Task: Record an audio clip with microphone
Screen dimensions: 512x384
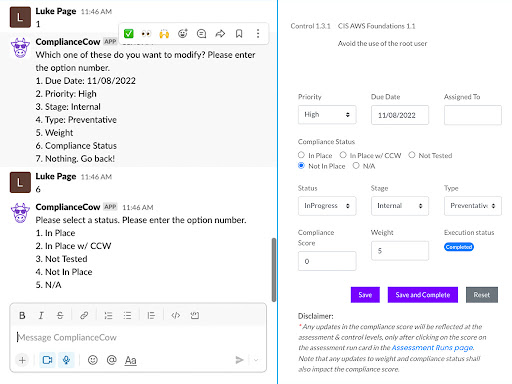Action: coord(66,360)
